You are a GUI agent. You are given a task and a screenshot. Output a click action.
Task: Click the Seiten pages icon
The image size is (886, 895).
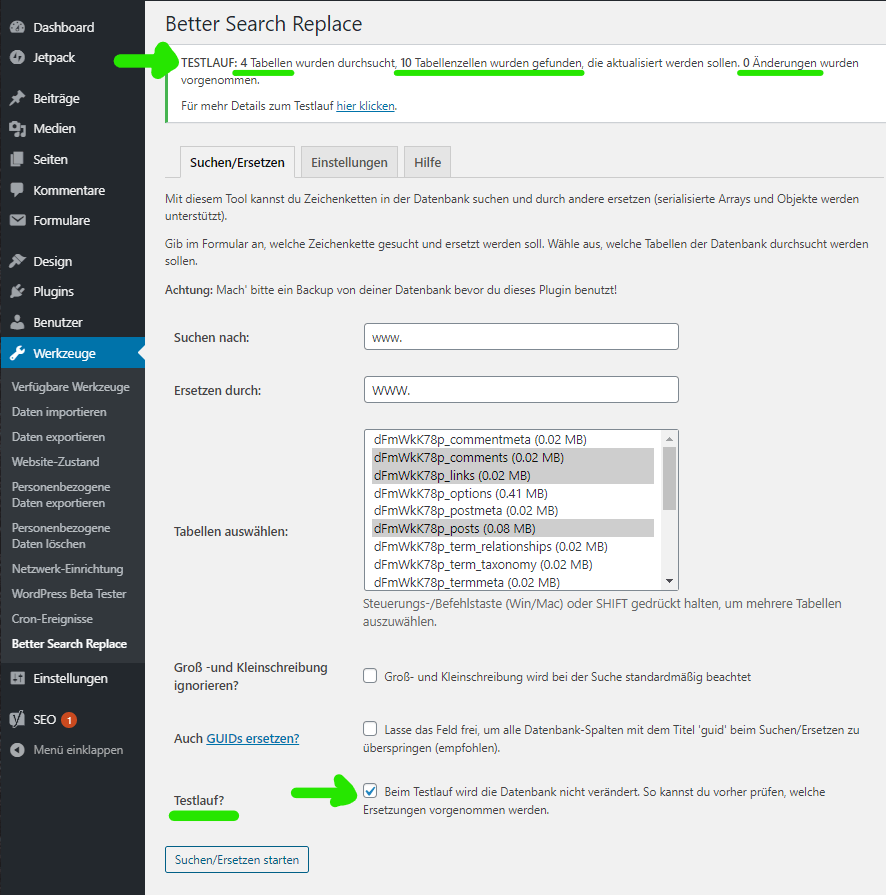click(18, 159)
